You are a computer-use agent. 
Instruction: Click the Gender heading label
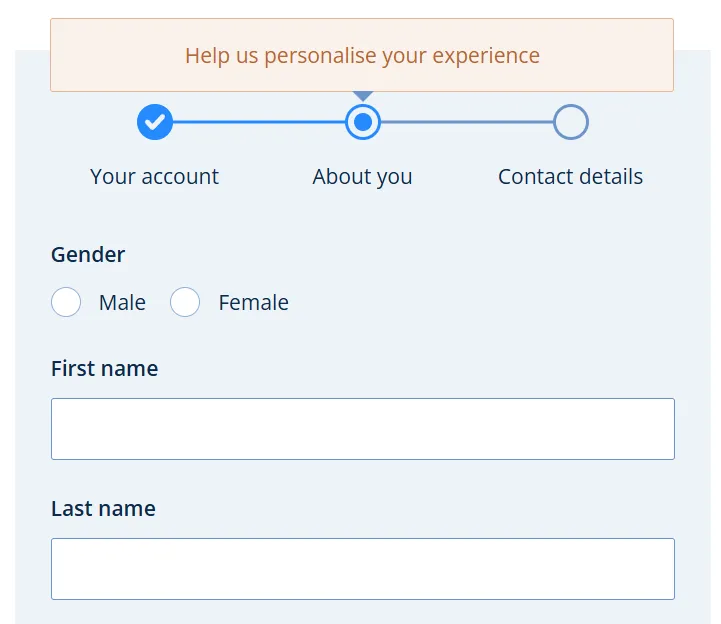[88, 255]
